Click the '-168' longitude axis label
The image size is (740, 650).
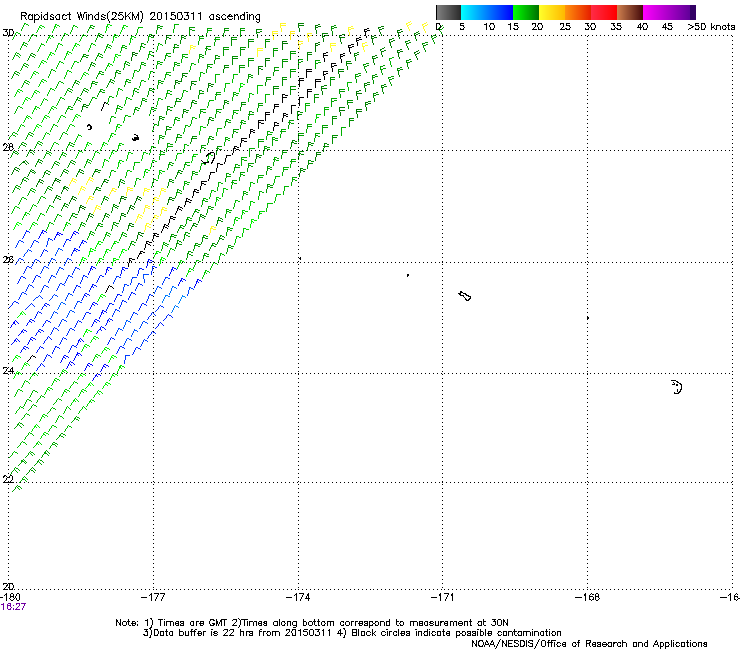click(588, 597)
